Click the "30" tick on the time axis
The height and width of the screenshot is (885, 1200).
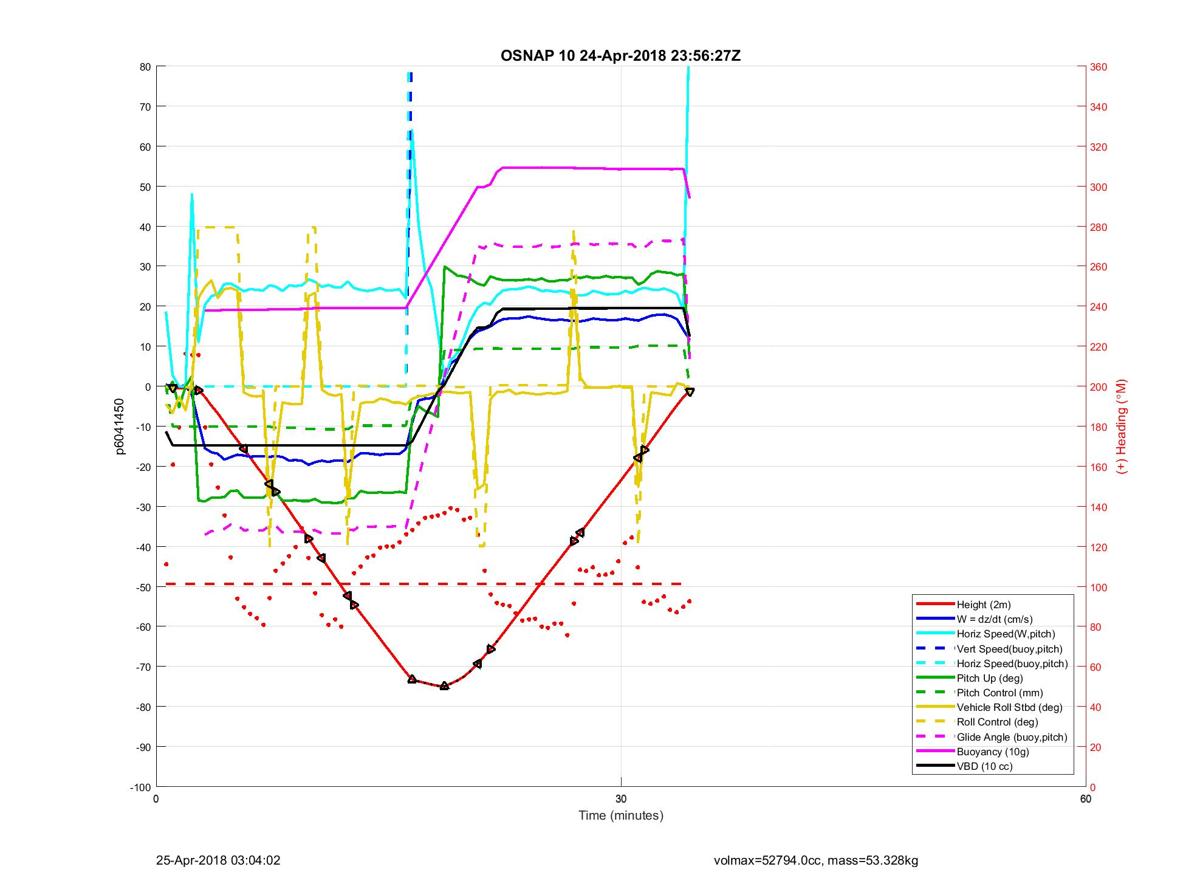pos(621,798)
